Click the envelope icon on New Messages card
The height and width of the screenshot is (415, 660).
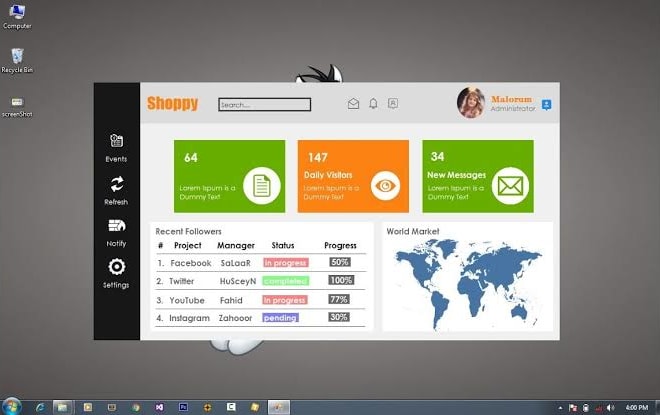pyautogui.click(x=510, y=186)
